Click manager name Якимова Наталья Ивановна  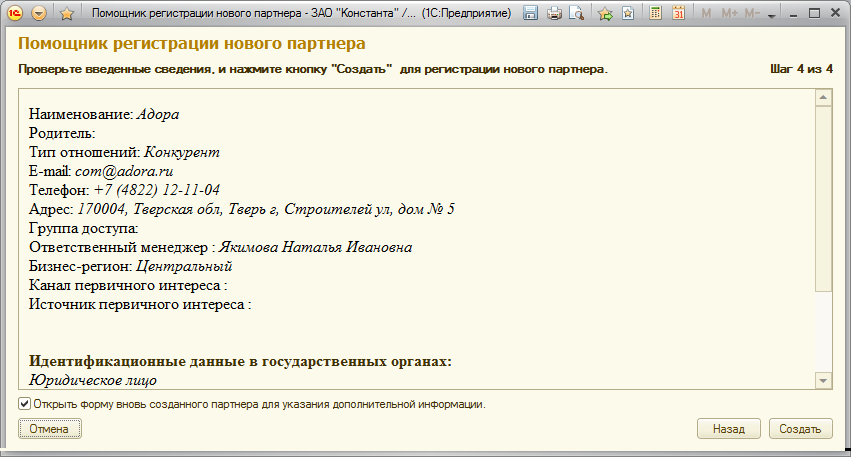(x=315, y=247)
